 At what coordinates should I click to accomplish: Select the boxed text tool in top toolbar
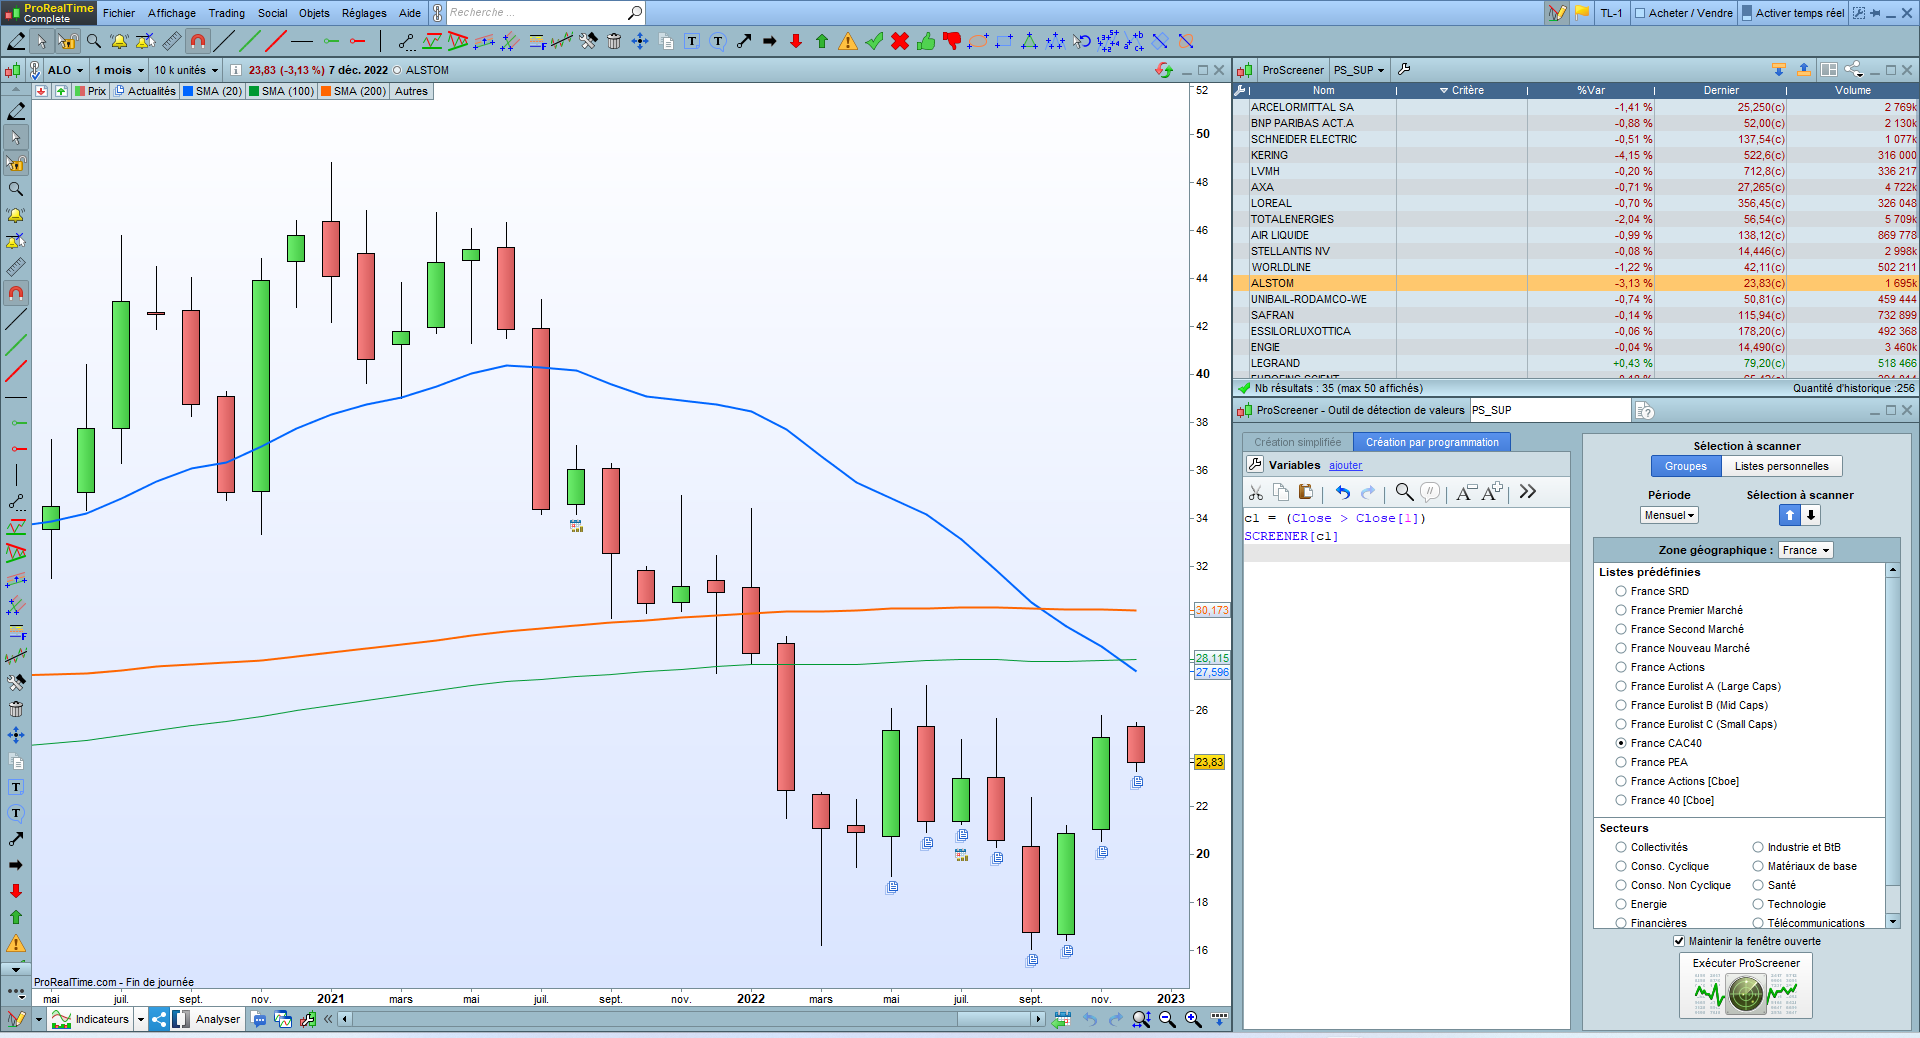click(x=692, y=41)
